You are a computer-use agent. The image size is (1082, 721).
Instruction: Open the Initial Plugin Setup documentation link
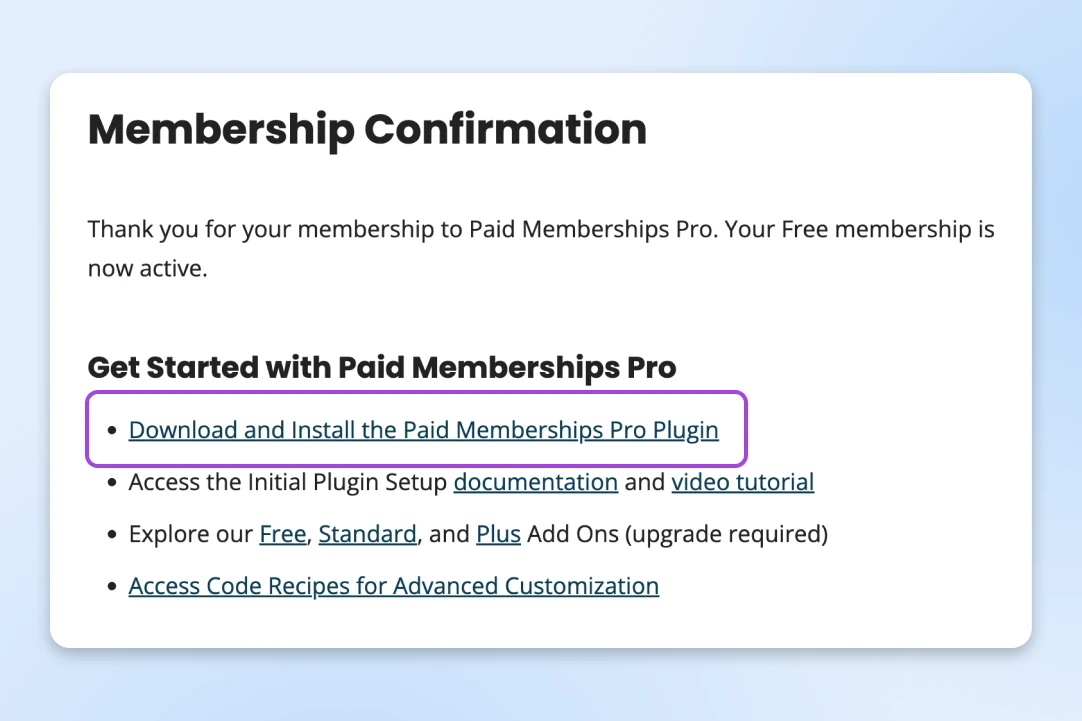click(x=535, y=482)
